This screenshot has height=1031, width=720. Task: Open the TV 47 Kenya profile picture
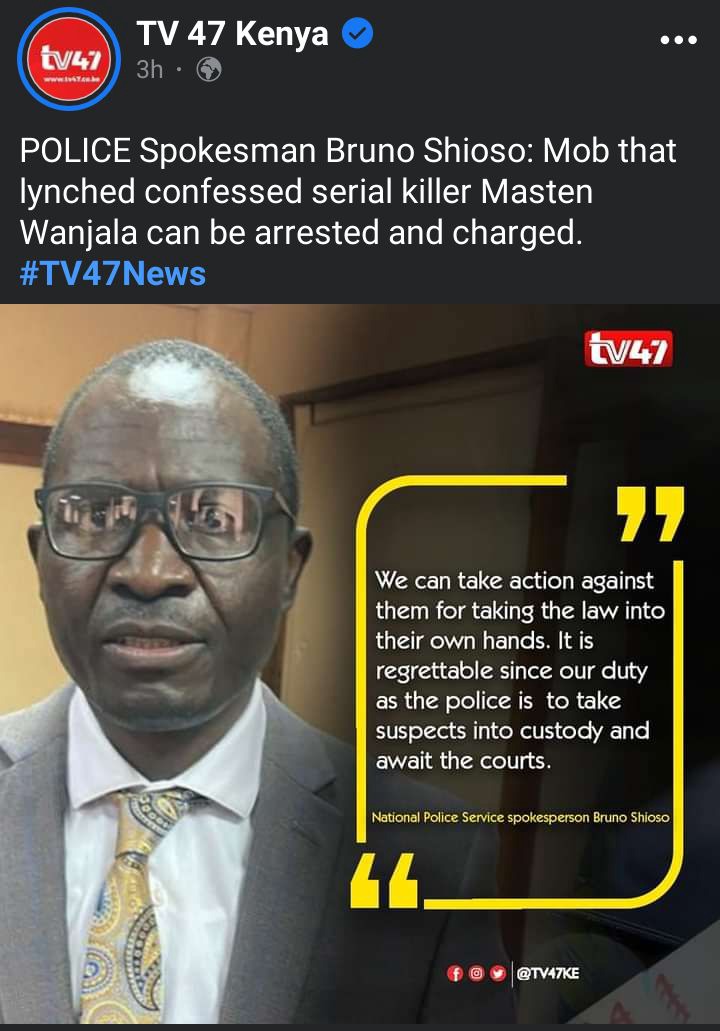coord(69,60)
